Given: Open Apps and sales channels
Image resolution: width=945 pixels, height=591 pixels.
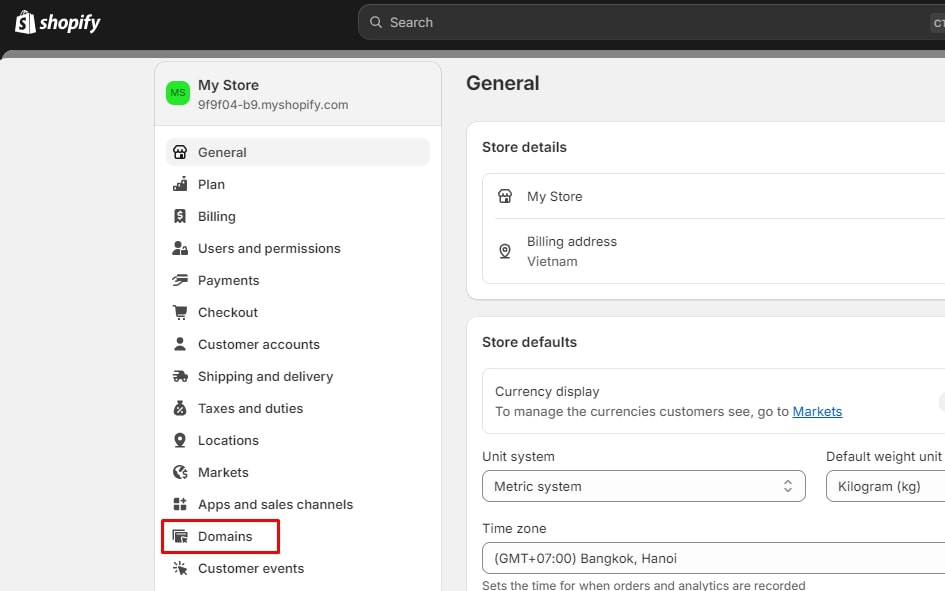Looking at the screenshot, I should [298, 504].
